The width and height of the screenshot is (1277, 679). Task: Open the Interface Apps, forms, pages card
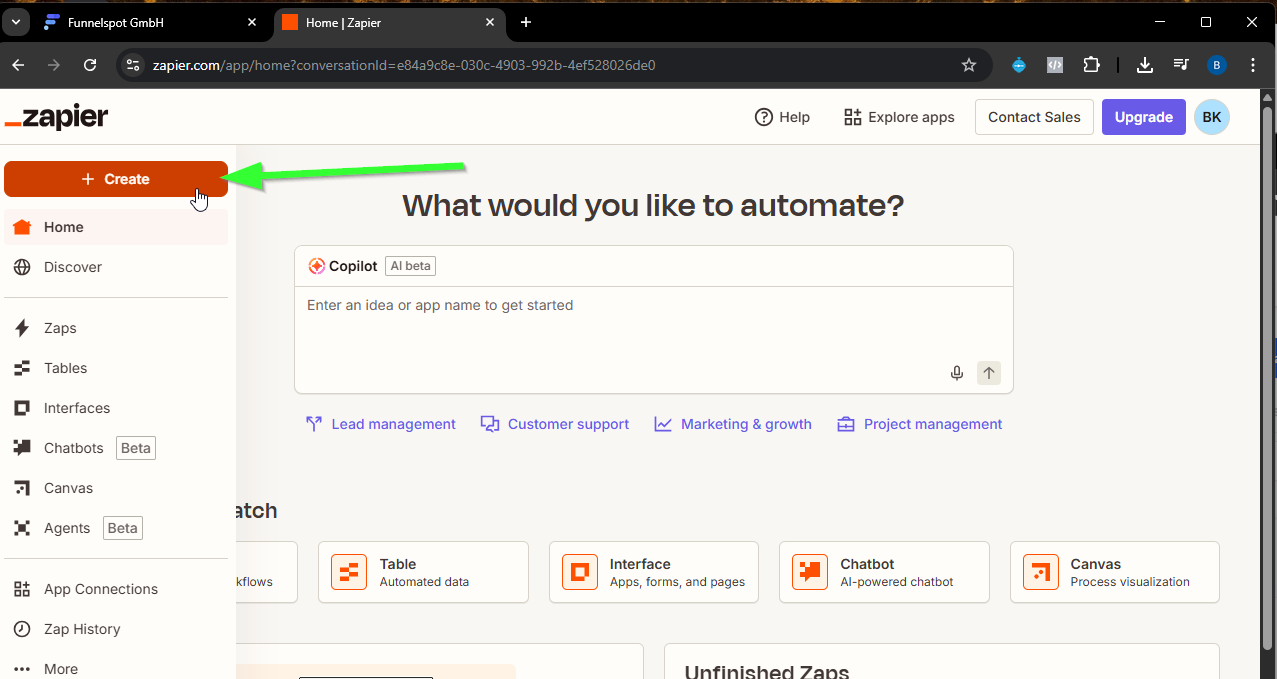(654, 572)
